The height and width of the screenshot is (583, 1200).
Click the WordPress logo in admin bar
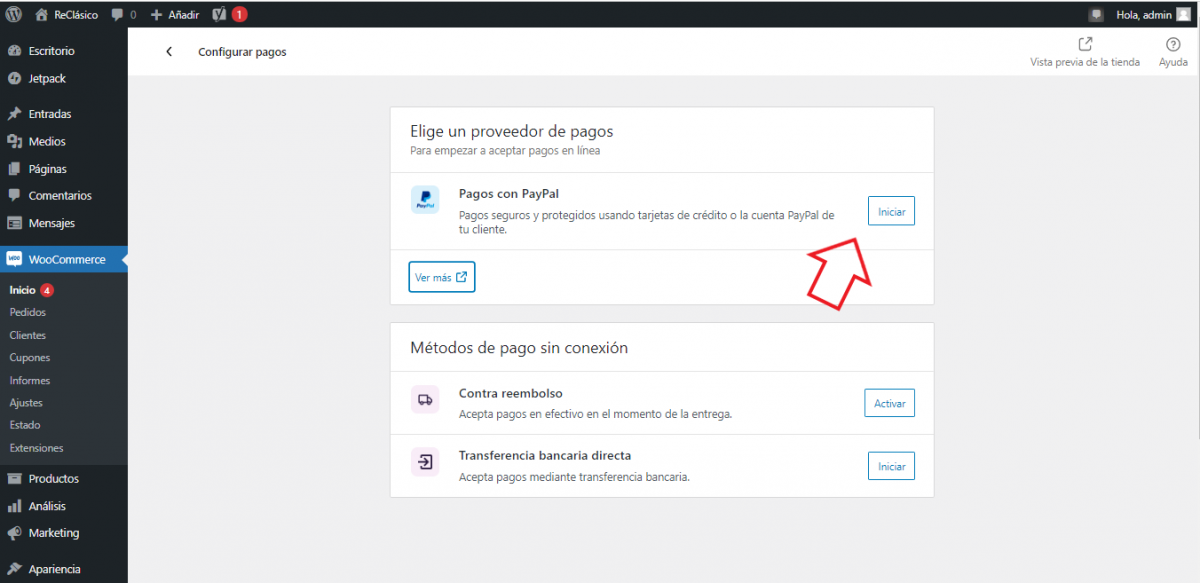pos(14,15)
